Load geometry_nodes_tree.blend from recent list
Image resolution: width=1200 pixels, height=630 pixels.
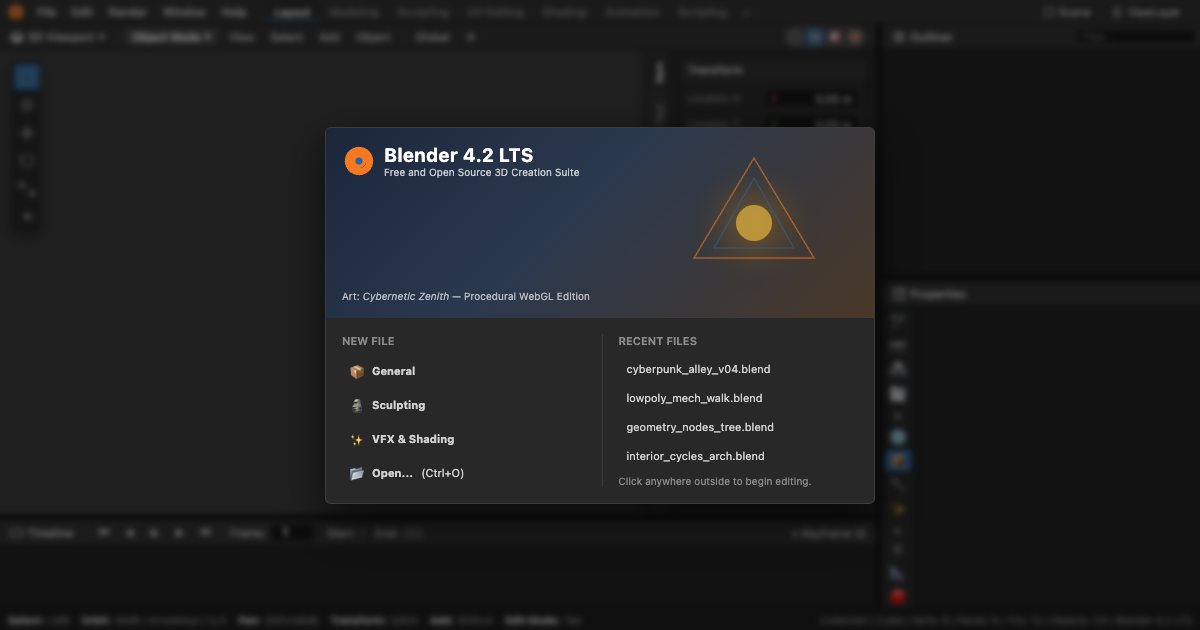tap(738, 427)
